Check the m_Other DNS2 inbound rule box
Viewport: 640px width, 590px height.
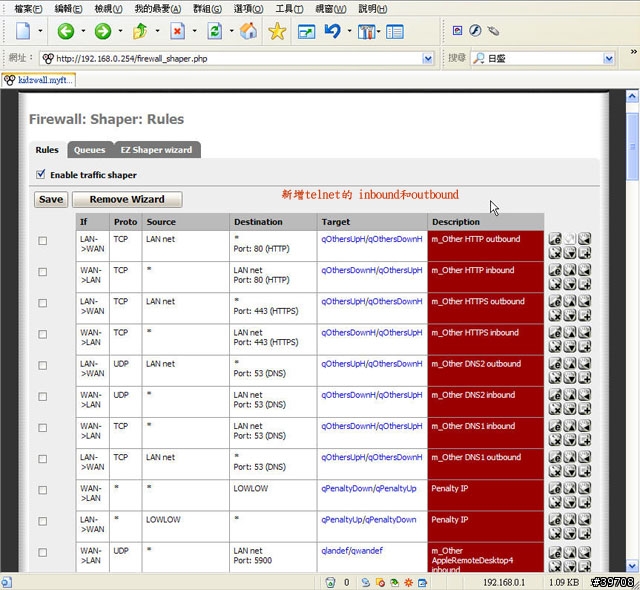coord(42,397)
